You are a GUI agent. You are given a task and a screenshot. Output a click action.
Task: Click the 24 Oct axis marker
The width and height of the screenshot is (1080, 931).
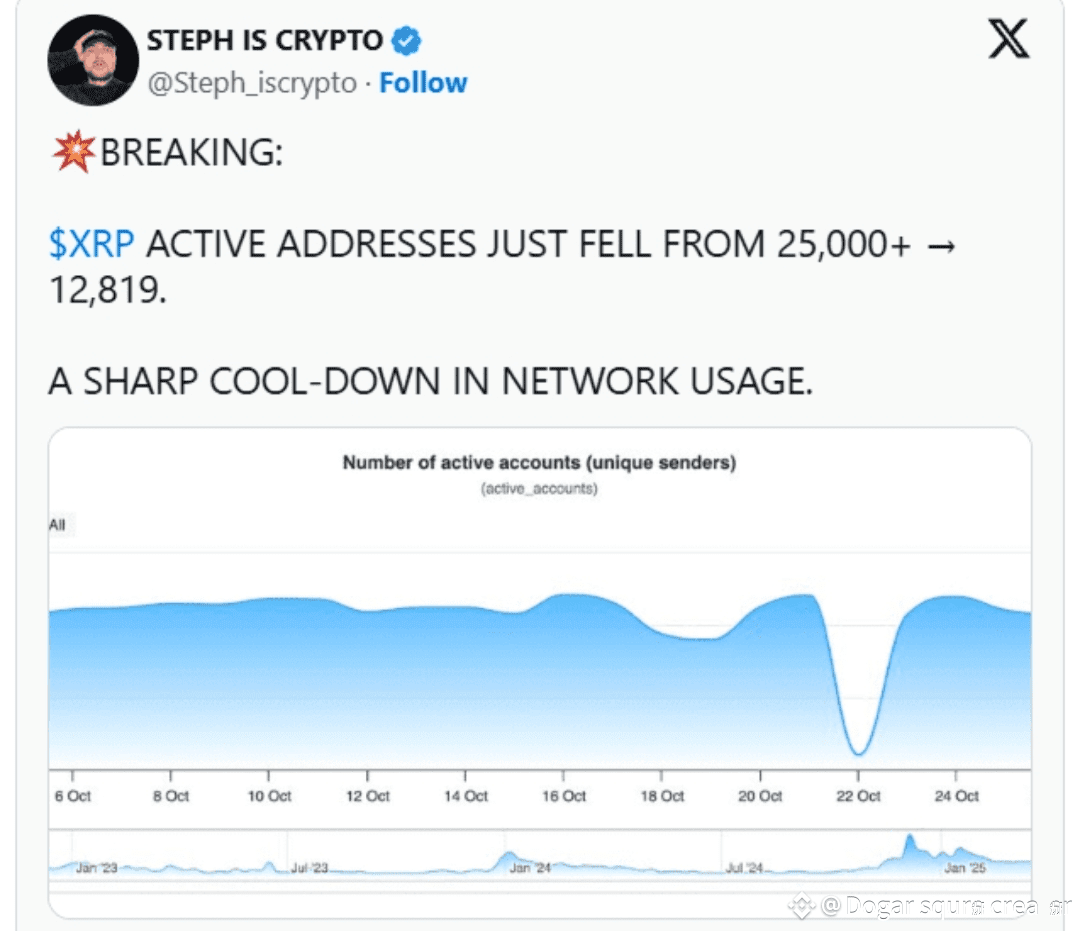(x=957, y=796)
